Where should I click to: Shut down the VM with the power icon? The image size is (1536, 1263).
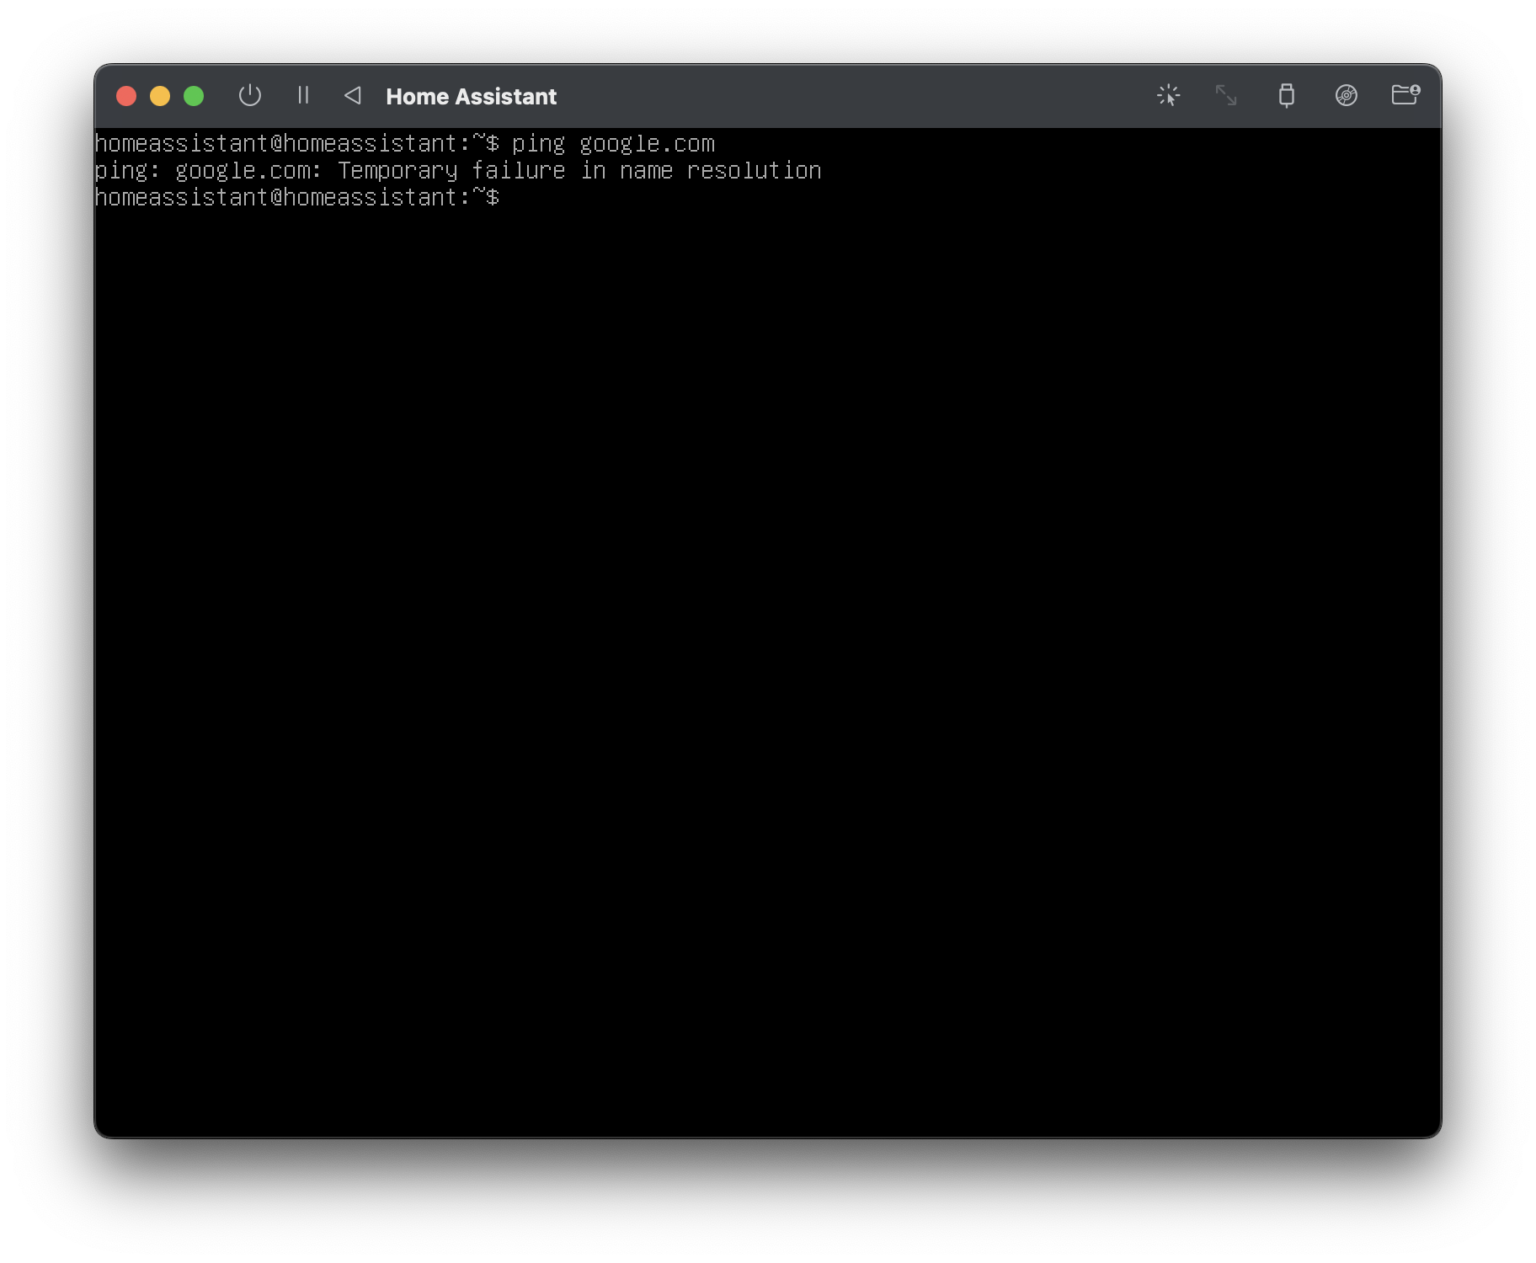[x=250, y=96]
